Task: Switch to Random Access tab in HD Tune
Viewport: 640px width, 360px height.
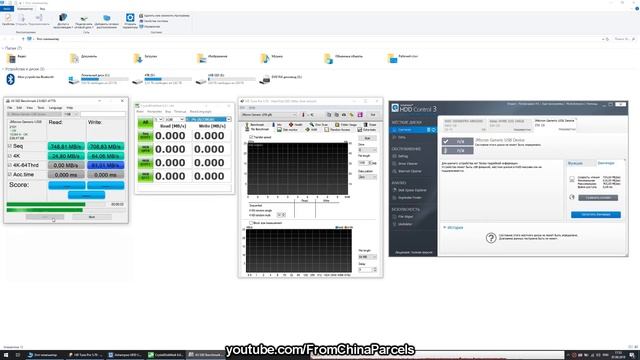Action: click(x=338, y=129)
